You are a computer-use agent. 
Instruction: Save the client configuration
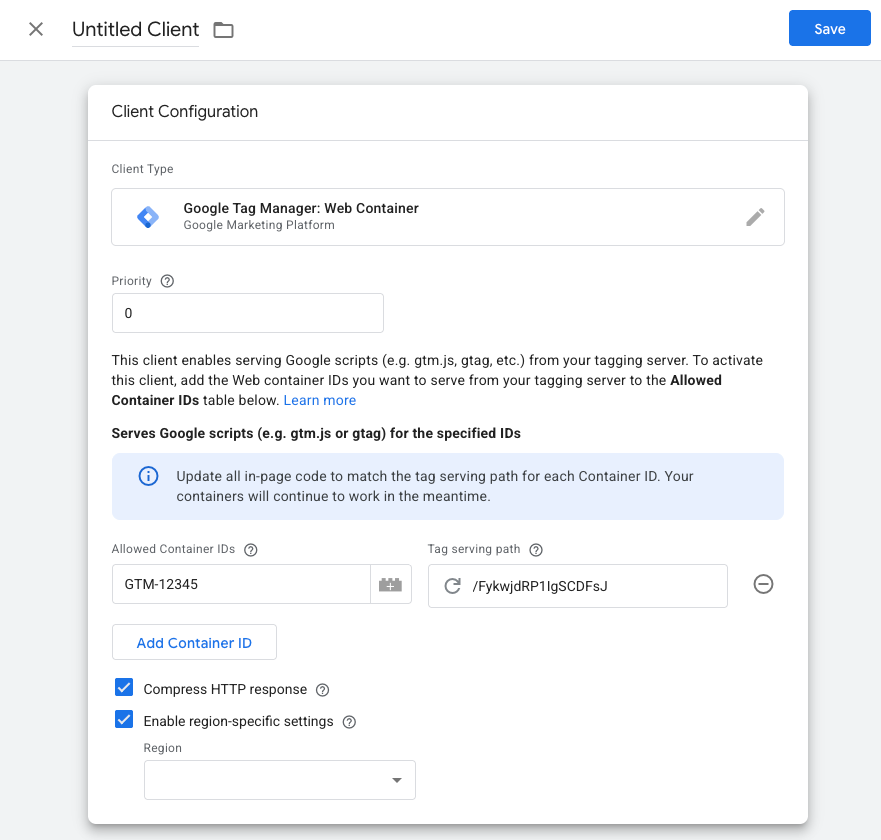click(x=829, y=29)
